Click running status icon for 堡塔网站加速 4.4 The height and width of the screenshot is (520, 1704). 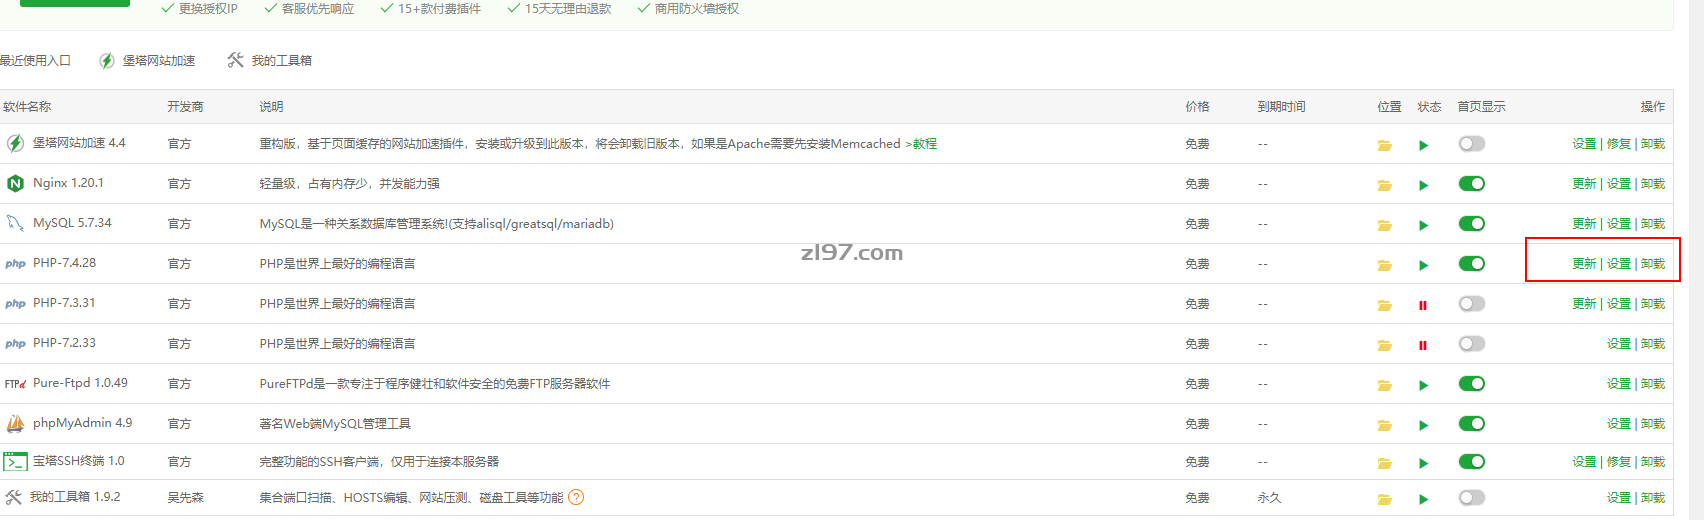1423,145
